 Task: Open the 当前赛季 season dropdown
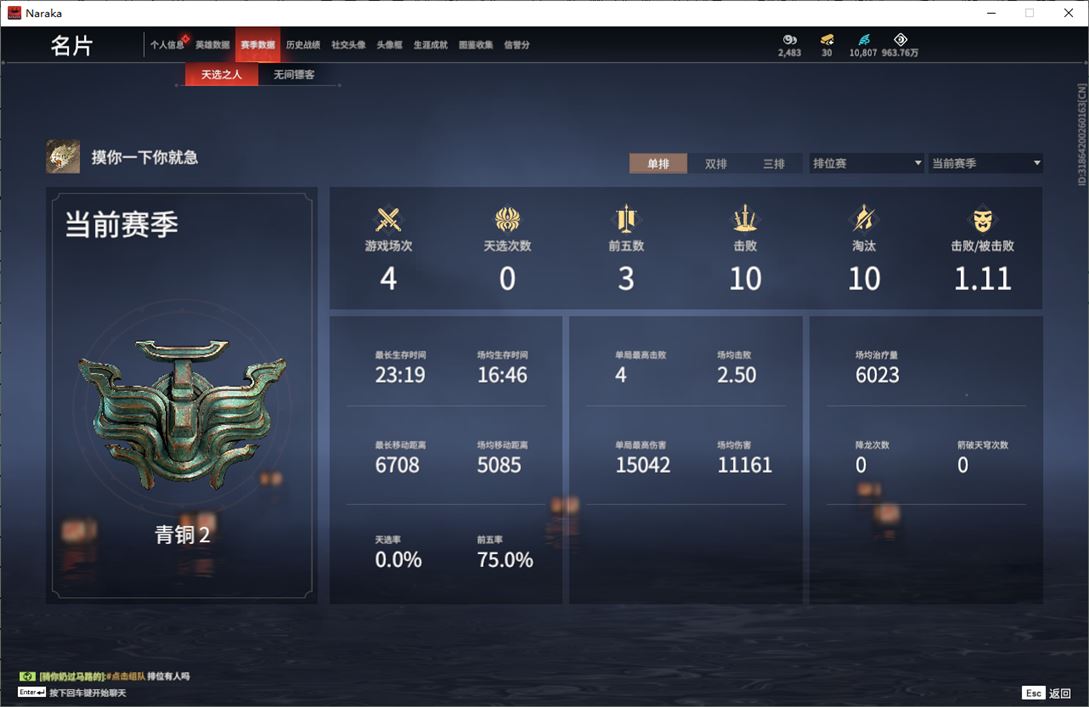(x=985, y=163)
